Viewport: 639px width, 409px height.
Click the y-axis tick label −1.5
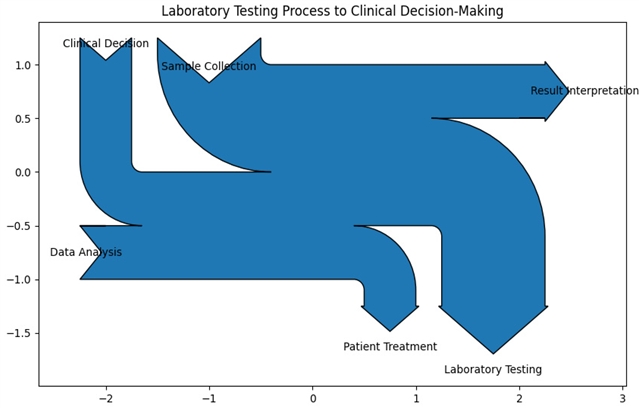point(21,333)
